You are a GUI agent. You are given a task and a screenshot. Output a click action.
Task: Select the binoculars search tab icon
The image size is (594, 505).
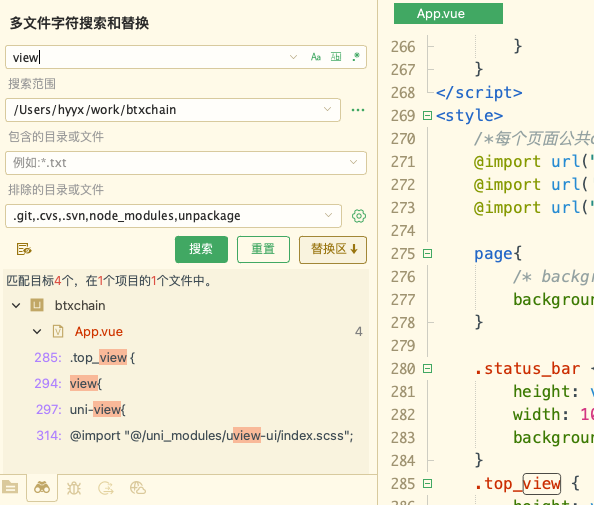point(42,488)
